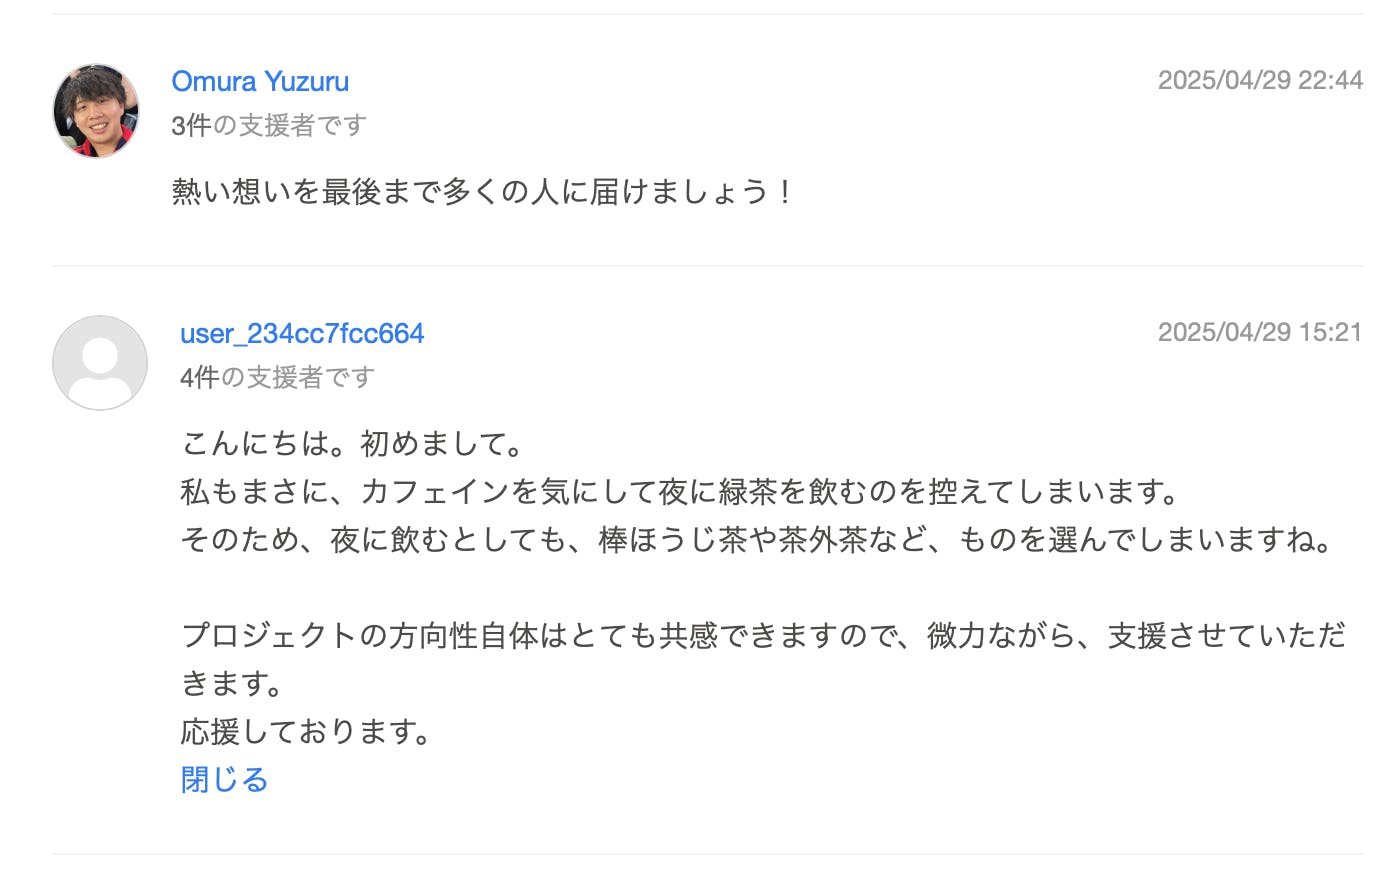Viewport: 1384px width, 870px height.
Task: Click the line starting そのため、夜に飲む
Action: pos(757,540)
